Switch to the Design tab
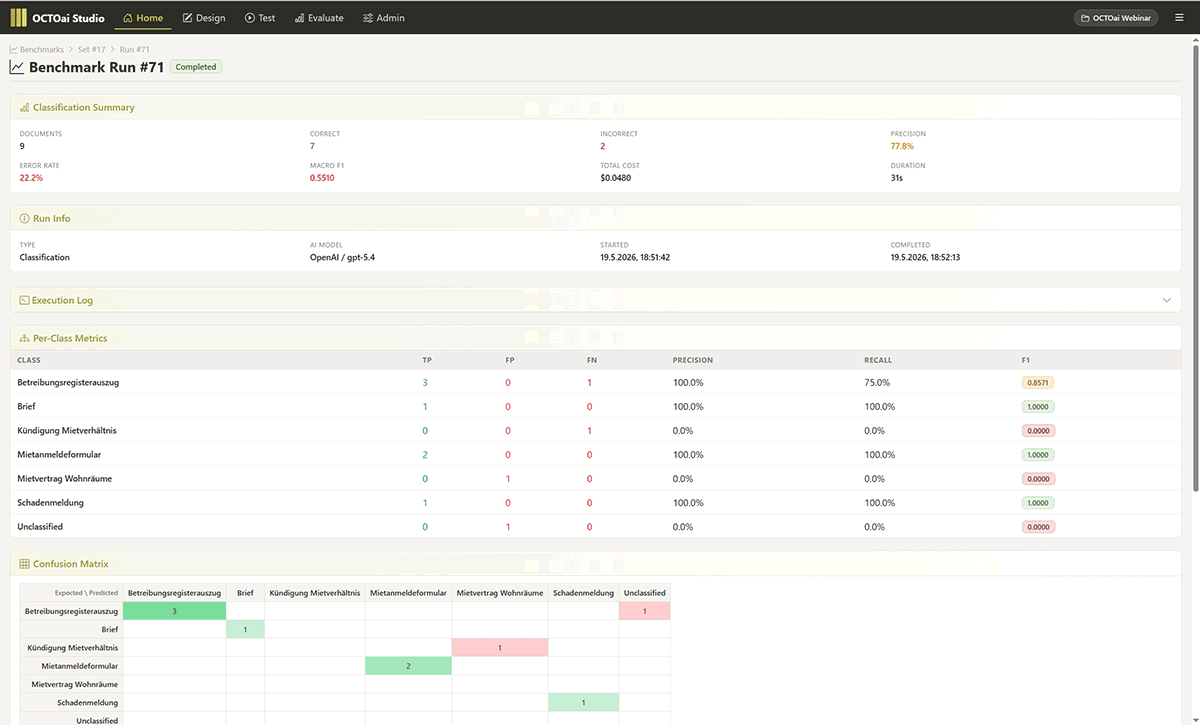This screenshot has width=1200, height=725. tap(204, 18)
